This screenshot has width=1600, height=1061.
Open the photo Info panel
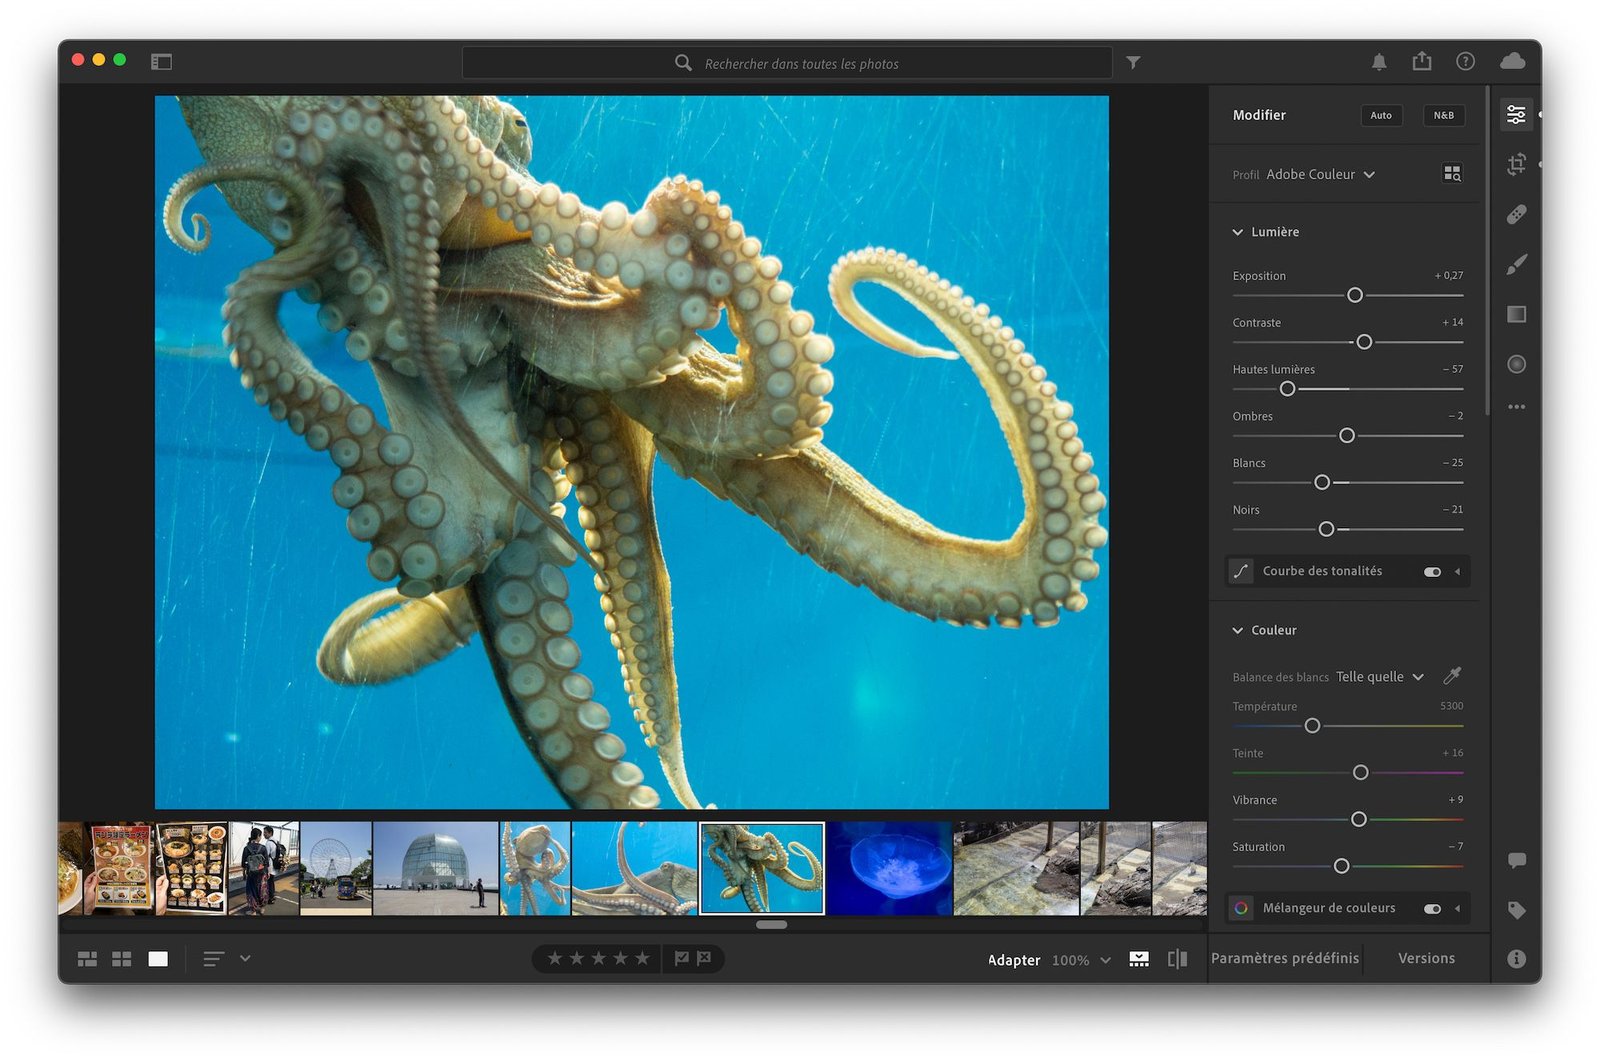[x=1516, y=958]
